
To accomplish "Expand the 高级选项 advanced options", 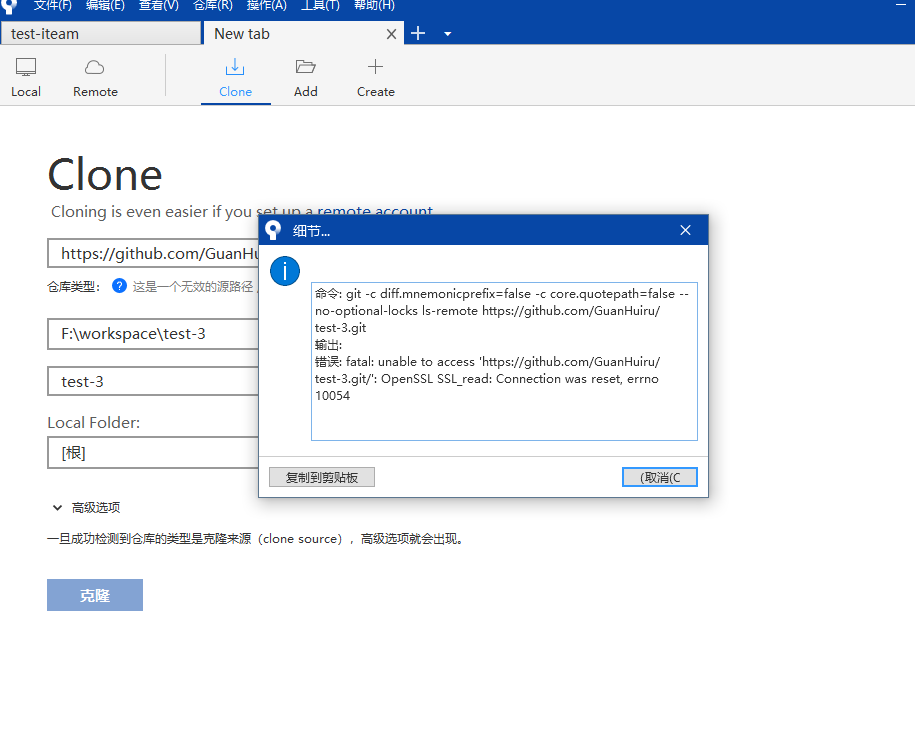I will 86,508.
